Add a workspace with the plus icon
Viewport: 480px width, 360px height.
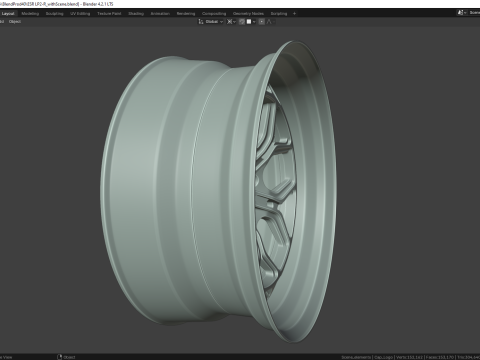click(x=294, y=14)
